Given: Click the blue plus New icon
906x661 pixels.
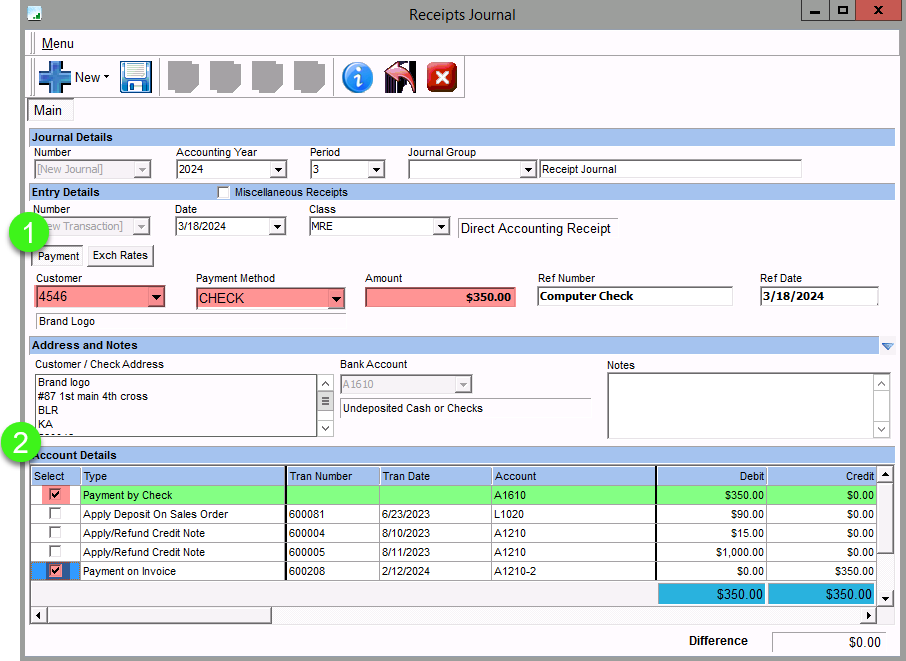Looking at the screenshot, I should 54,77.
